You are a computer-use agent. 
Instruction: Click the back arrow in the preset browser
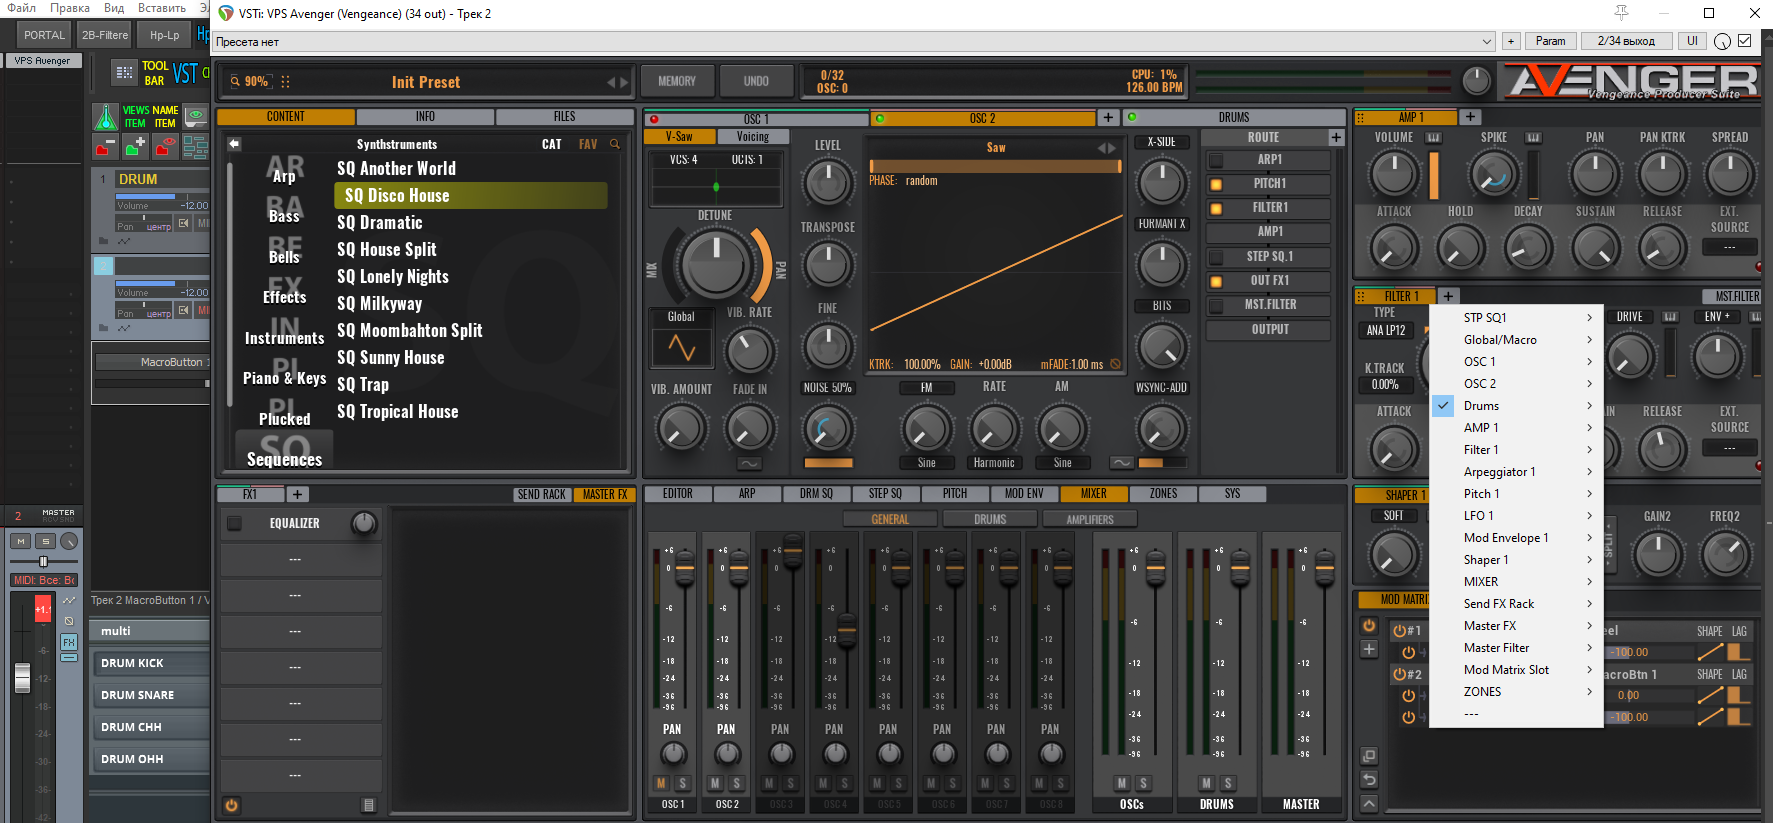tap(234, 144)
